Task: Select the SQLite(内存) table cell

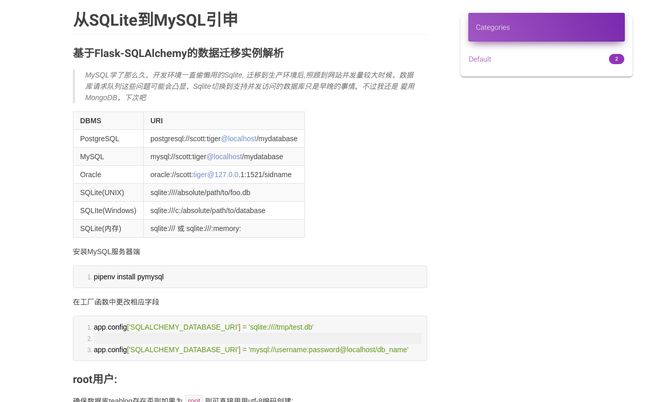Action: tap(108, 228)
